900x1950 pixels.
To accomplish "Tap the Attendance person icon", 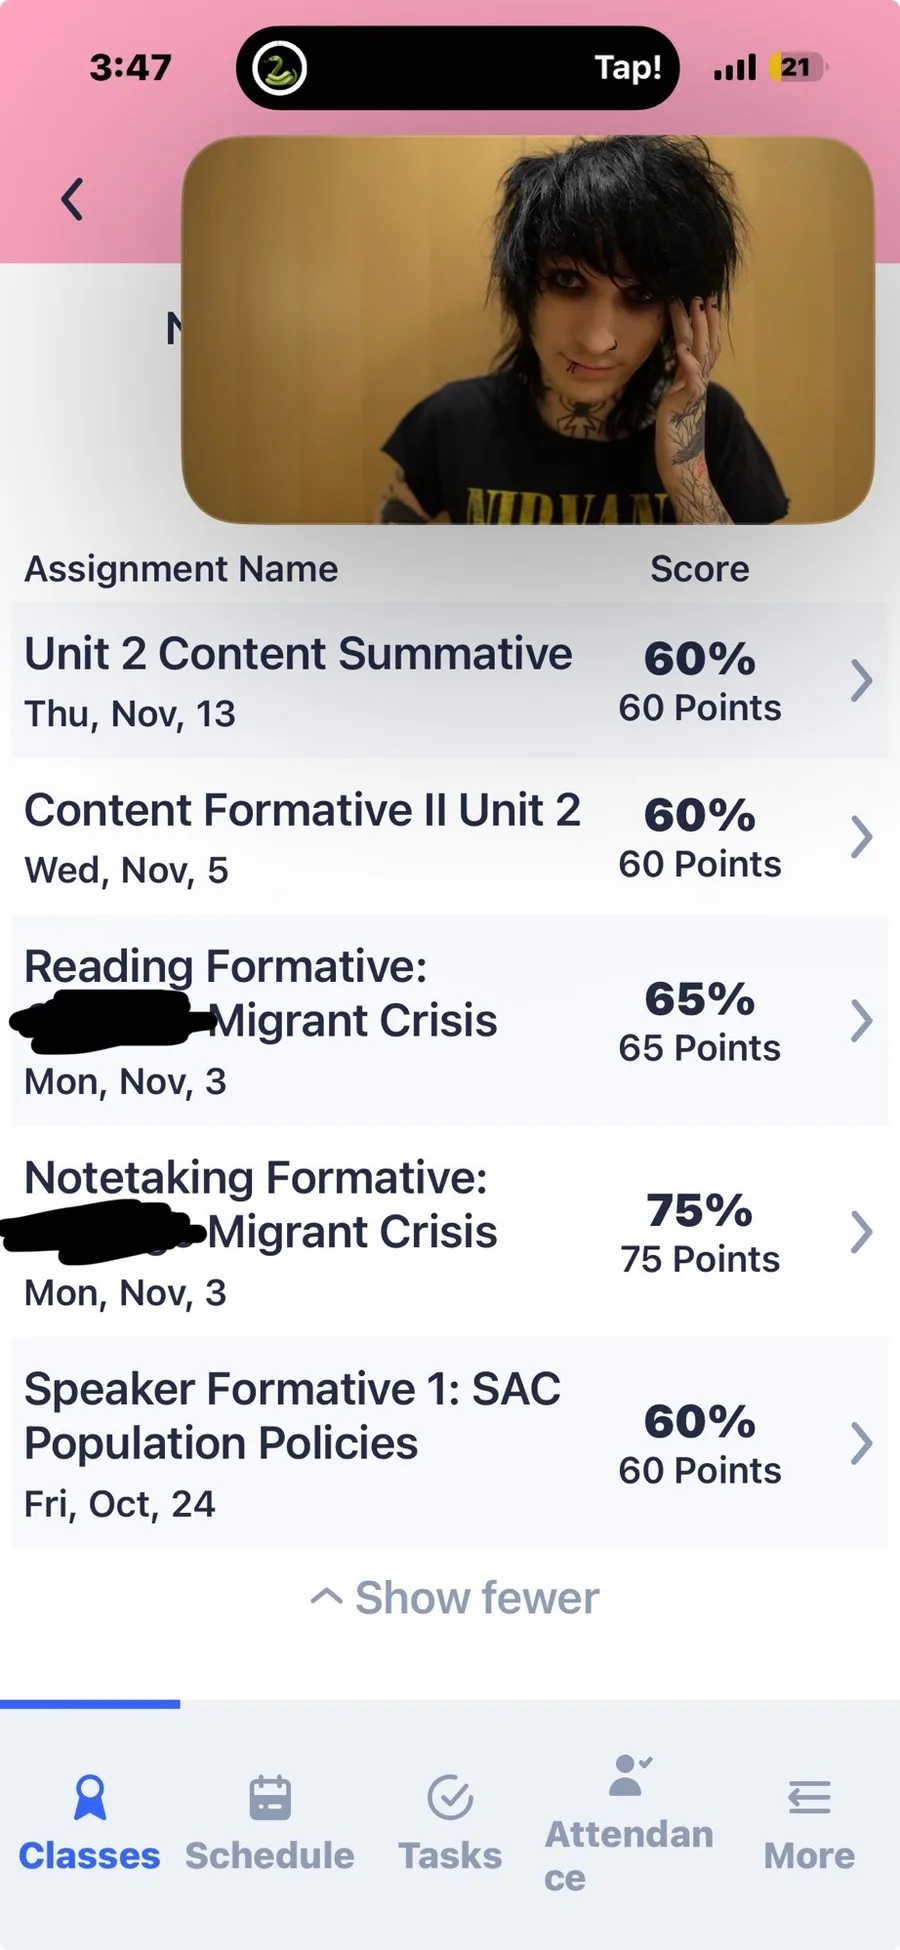I will coord(629,1776).
